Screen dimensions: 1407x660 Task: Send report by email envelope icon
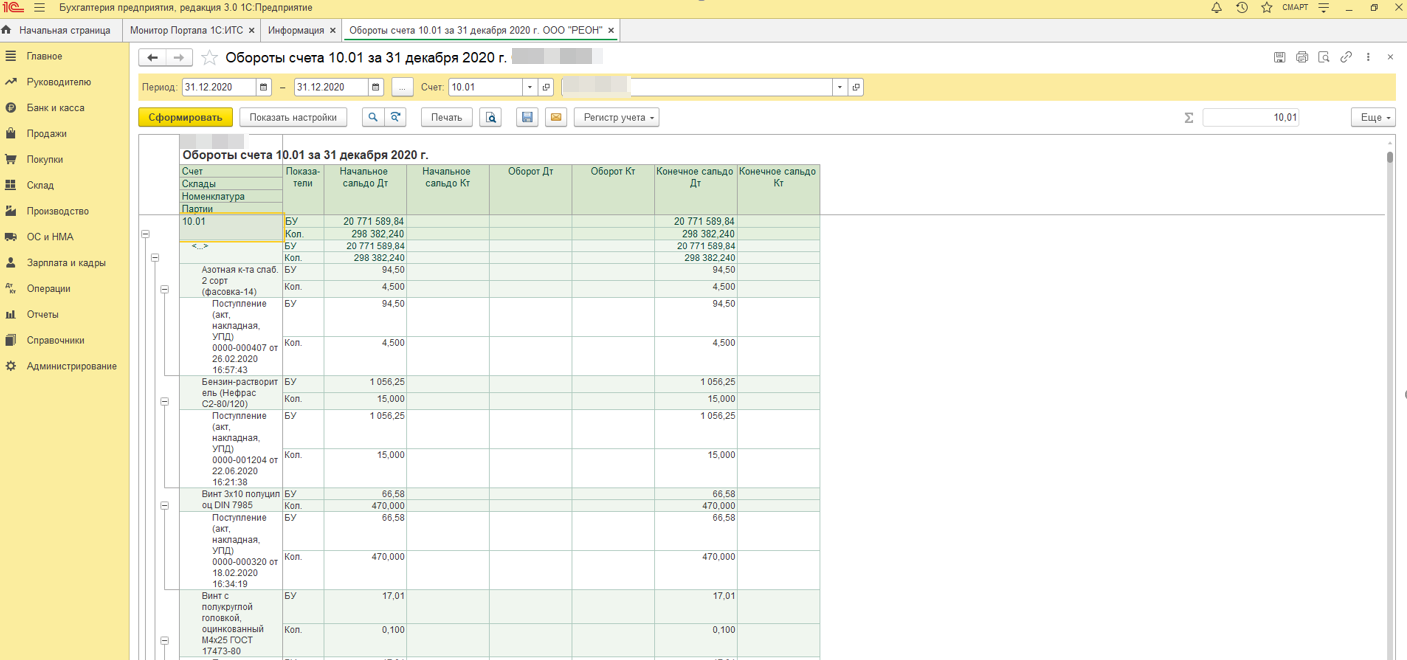[x=556, y=118]
